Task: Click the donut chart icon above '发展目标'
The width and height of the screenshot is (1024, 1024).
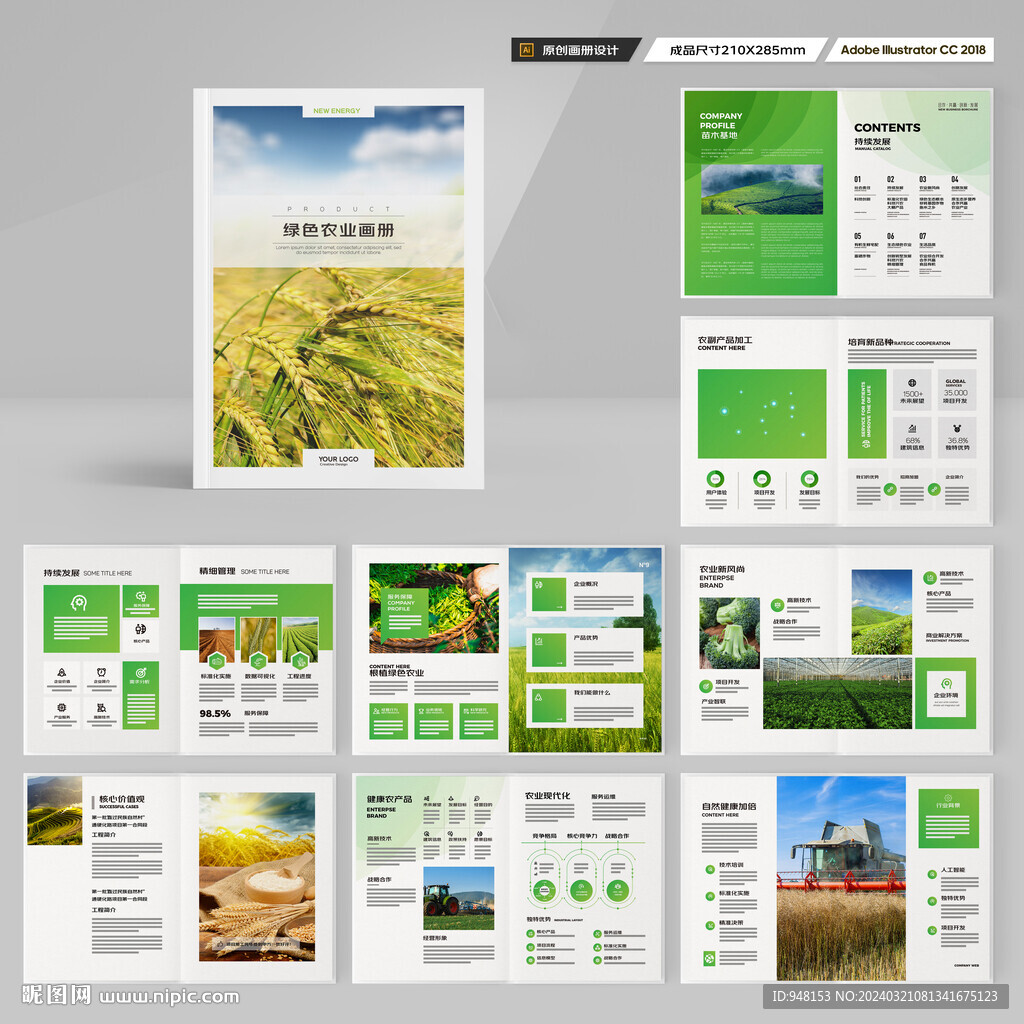Action: pos(809,479)
